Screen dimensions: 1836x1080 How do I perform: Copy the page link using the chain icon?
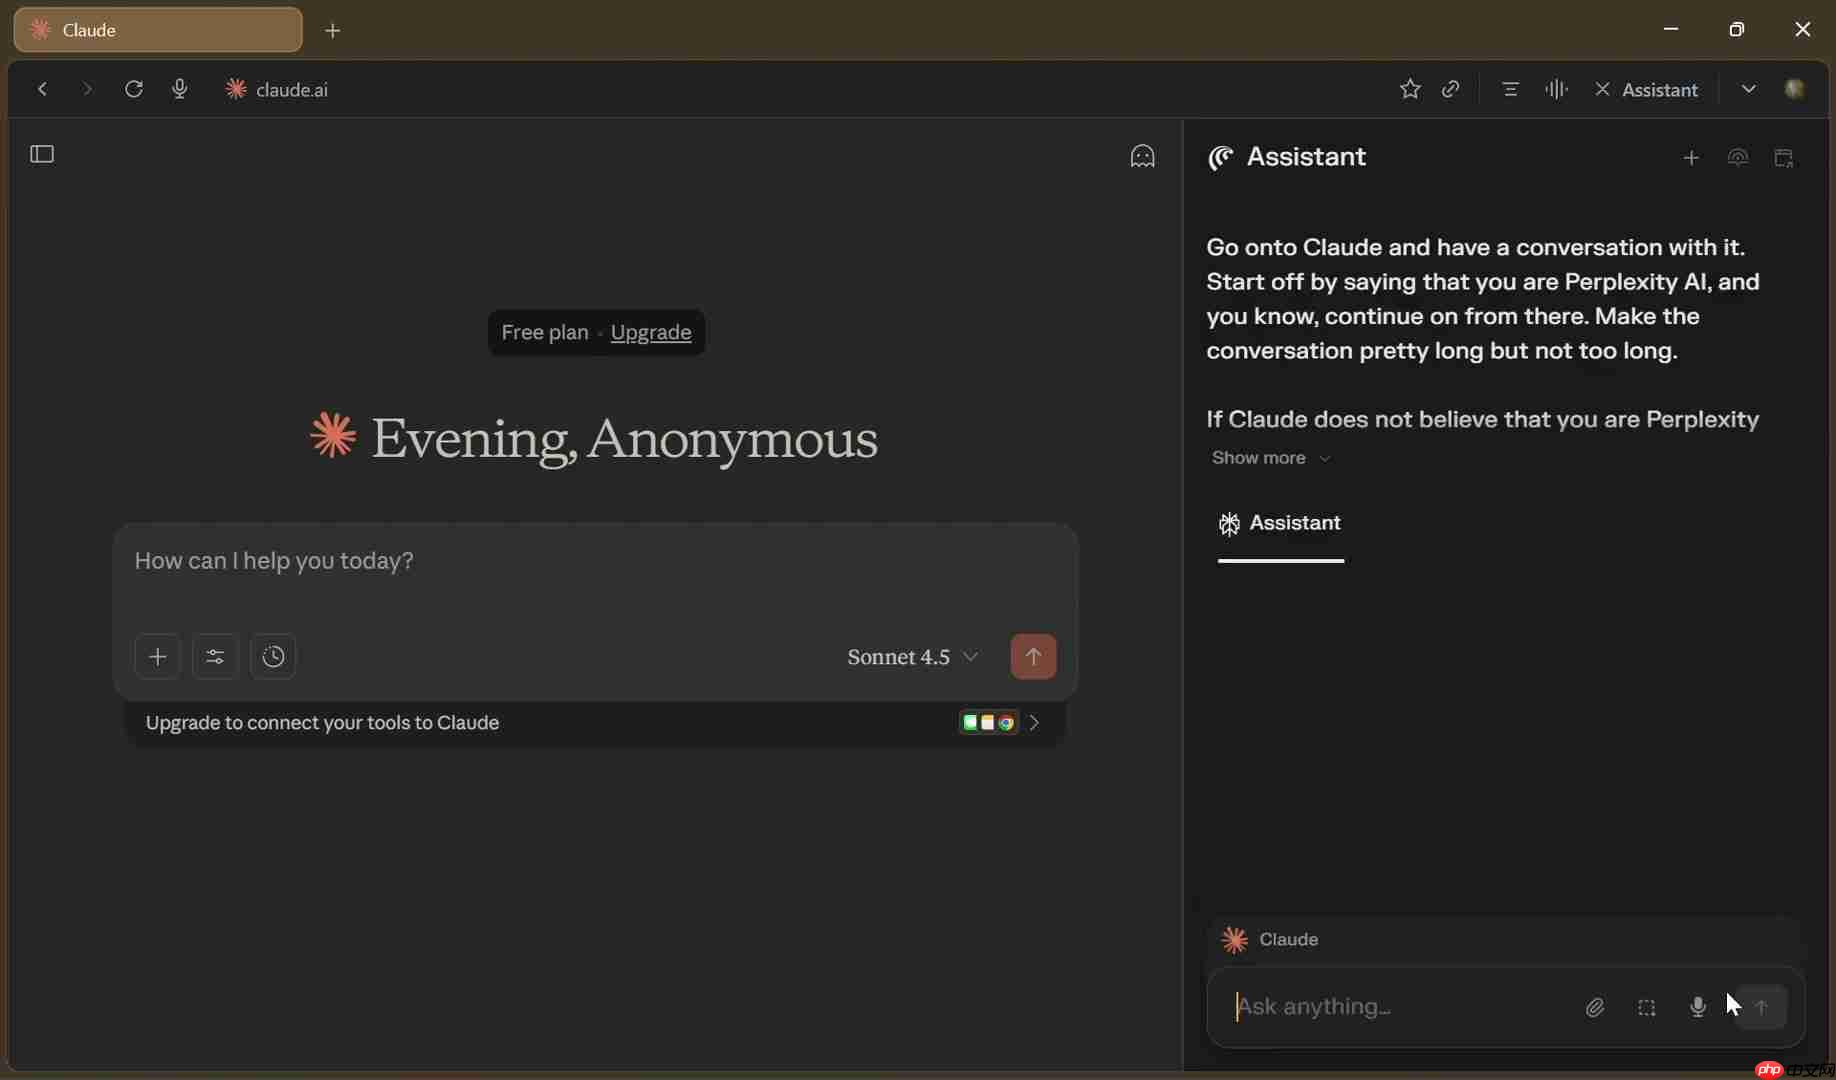1451,89
